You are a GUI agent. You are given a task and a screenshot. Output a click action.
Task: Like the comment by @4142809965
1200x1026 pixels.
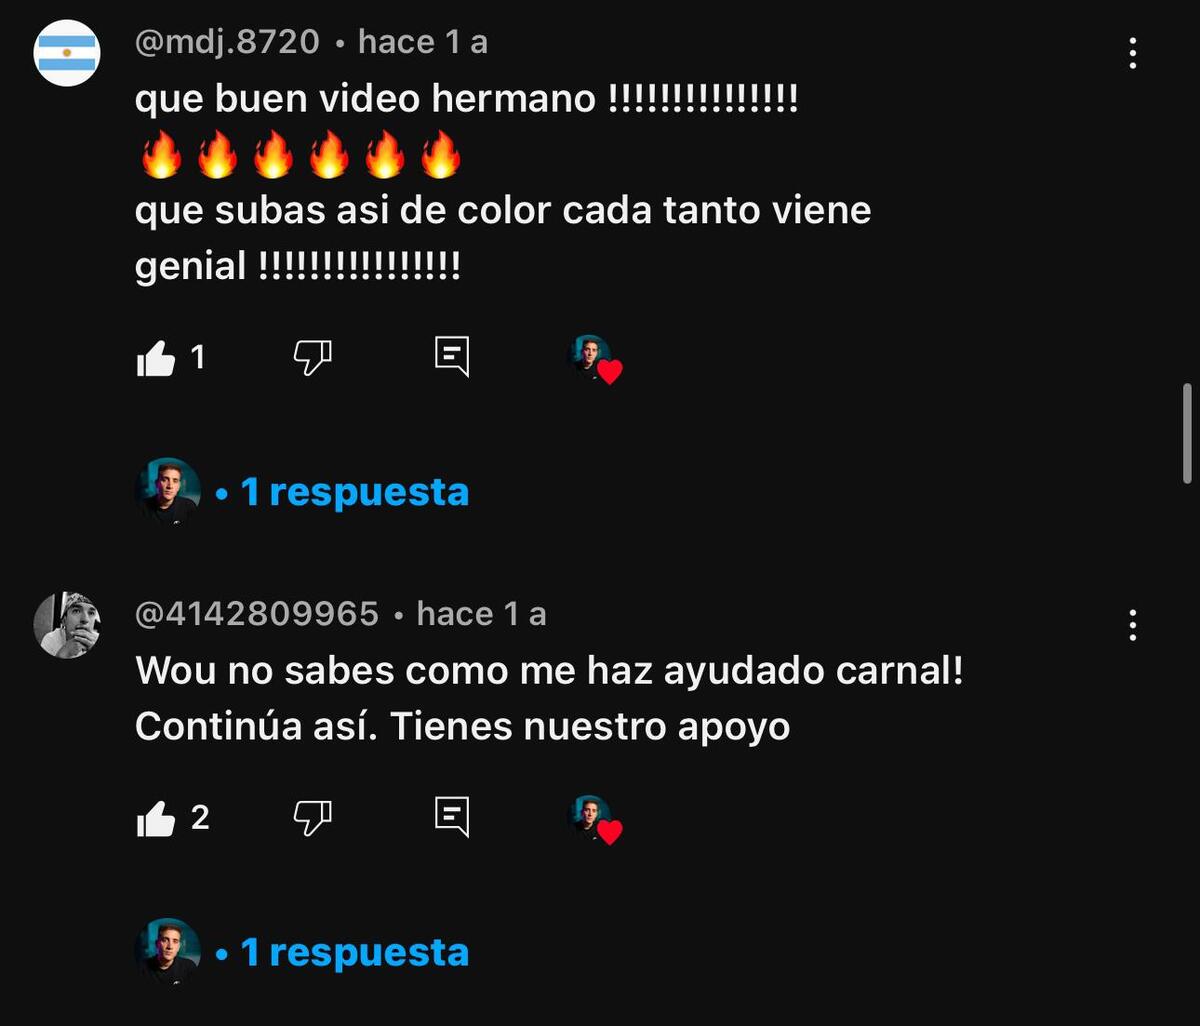155,819
